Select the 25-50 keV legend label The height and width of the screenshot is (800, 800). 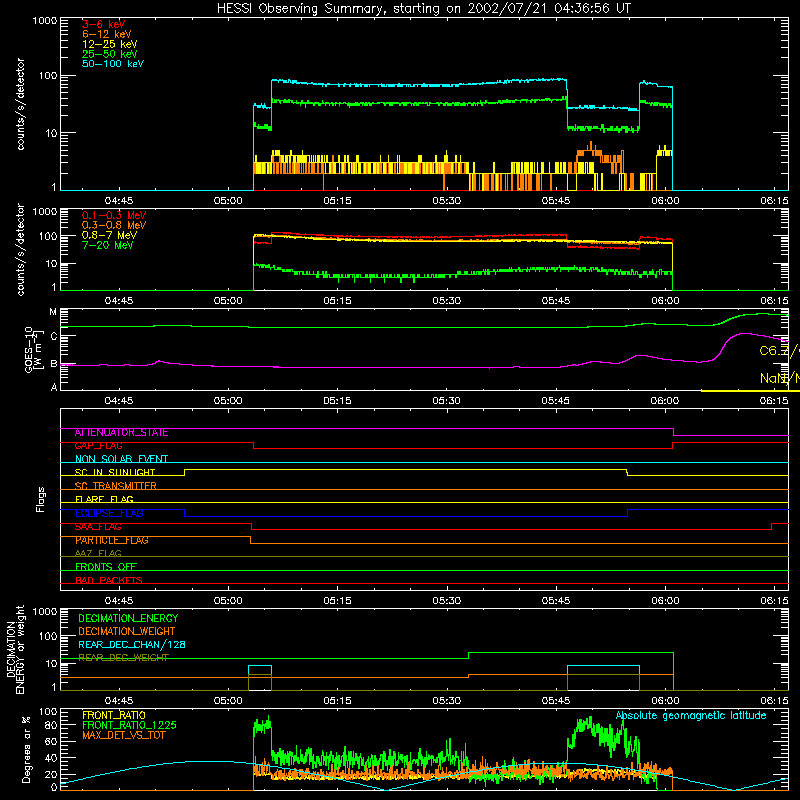tap(109, 54)
